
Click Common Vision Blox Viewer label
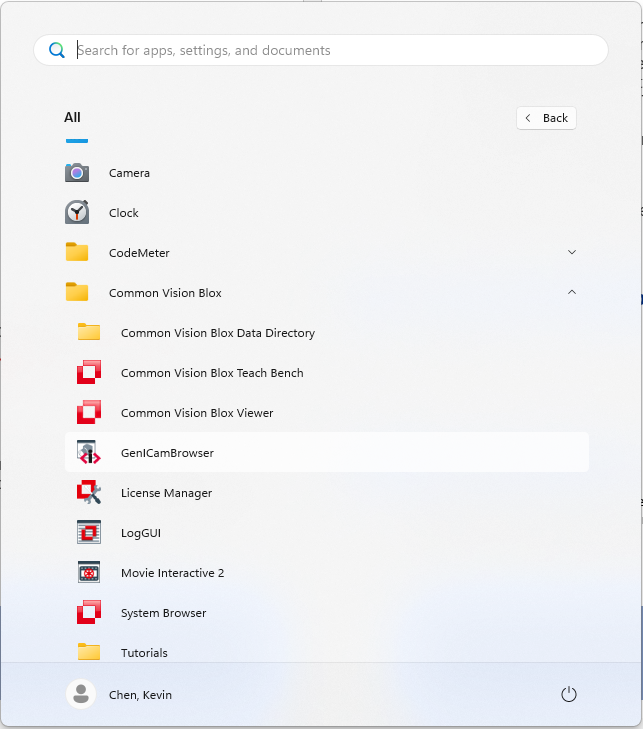197,413
